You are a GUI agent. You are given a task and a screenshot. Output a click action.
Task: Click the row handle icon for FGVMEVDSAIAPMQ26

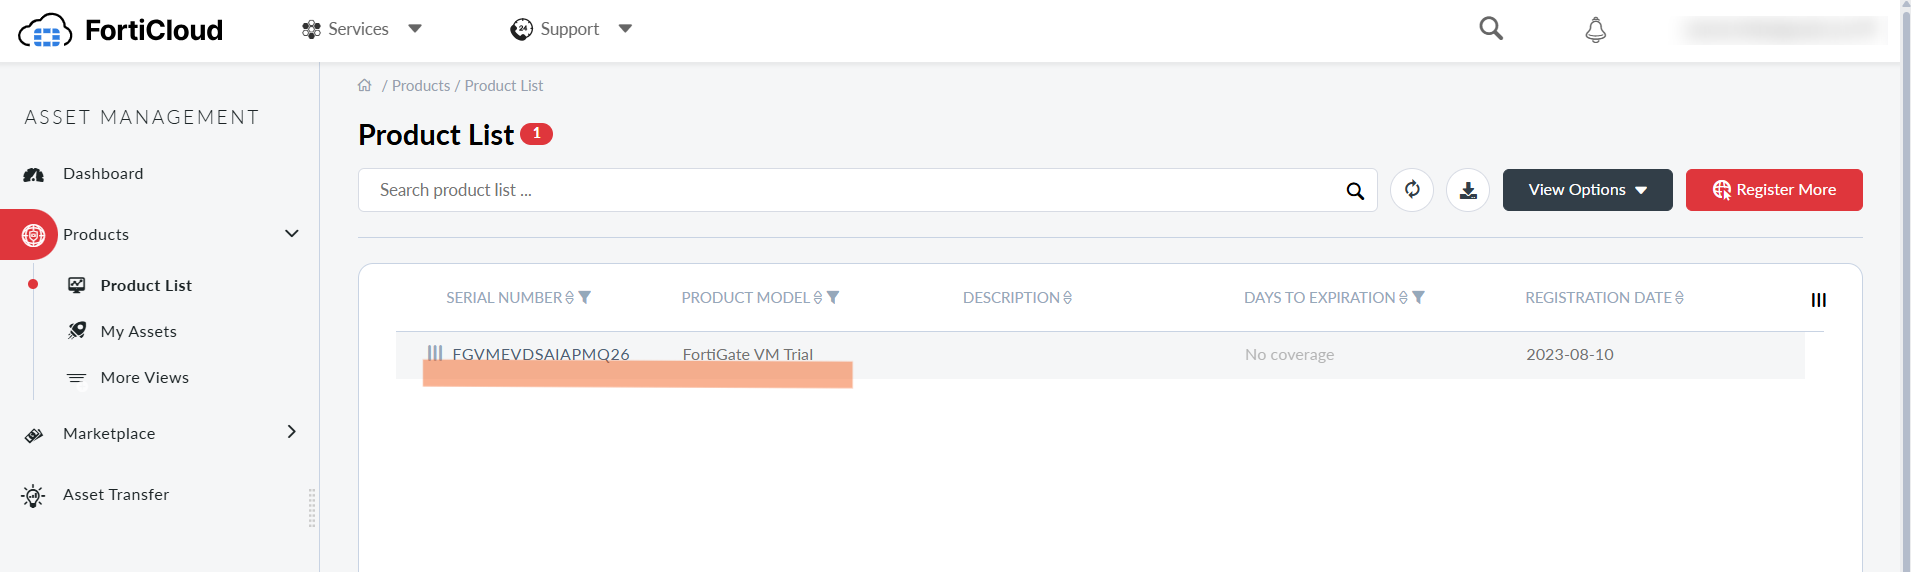tap(435, 353)
